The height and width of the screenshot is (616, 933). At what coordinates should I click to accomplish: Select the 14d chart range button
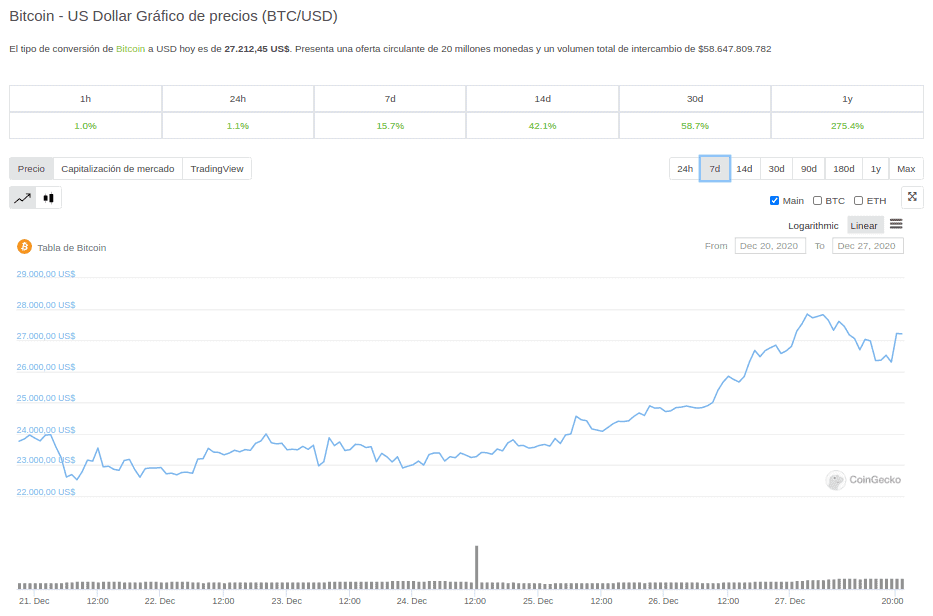click(x=744, y=168)
